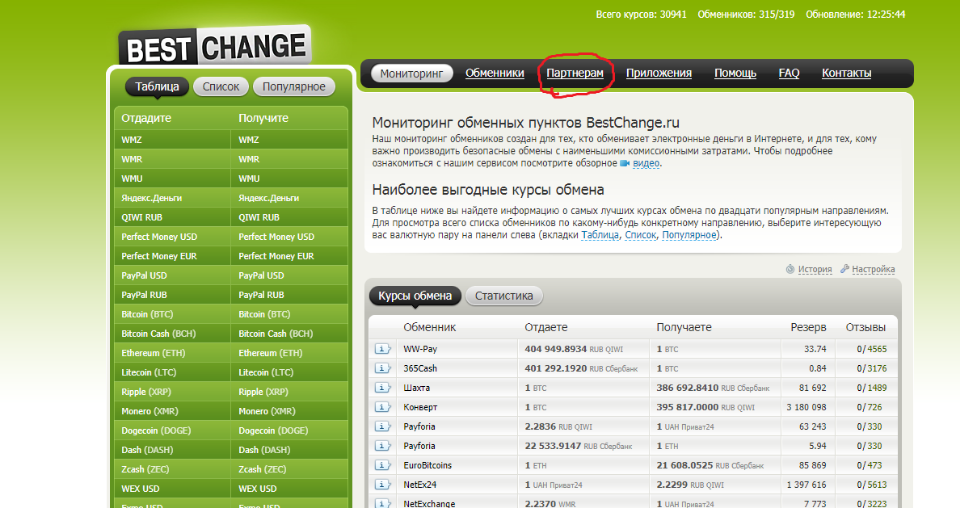The width and height of the screenshot is (960, 508).
Task: Open Партнерам menu item
Action: coord(575,73)
